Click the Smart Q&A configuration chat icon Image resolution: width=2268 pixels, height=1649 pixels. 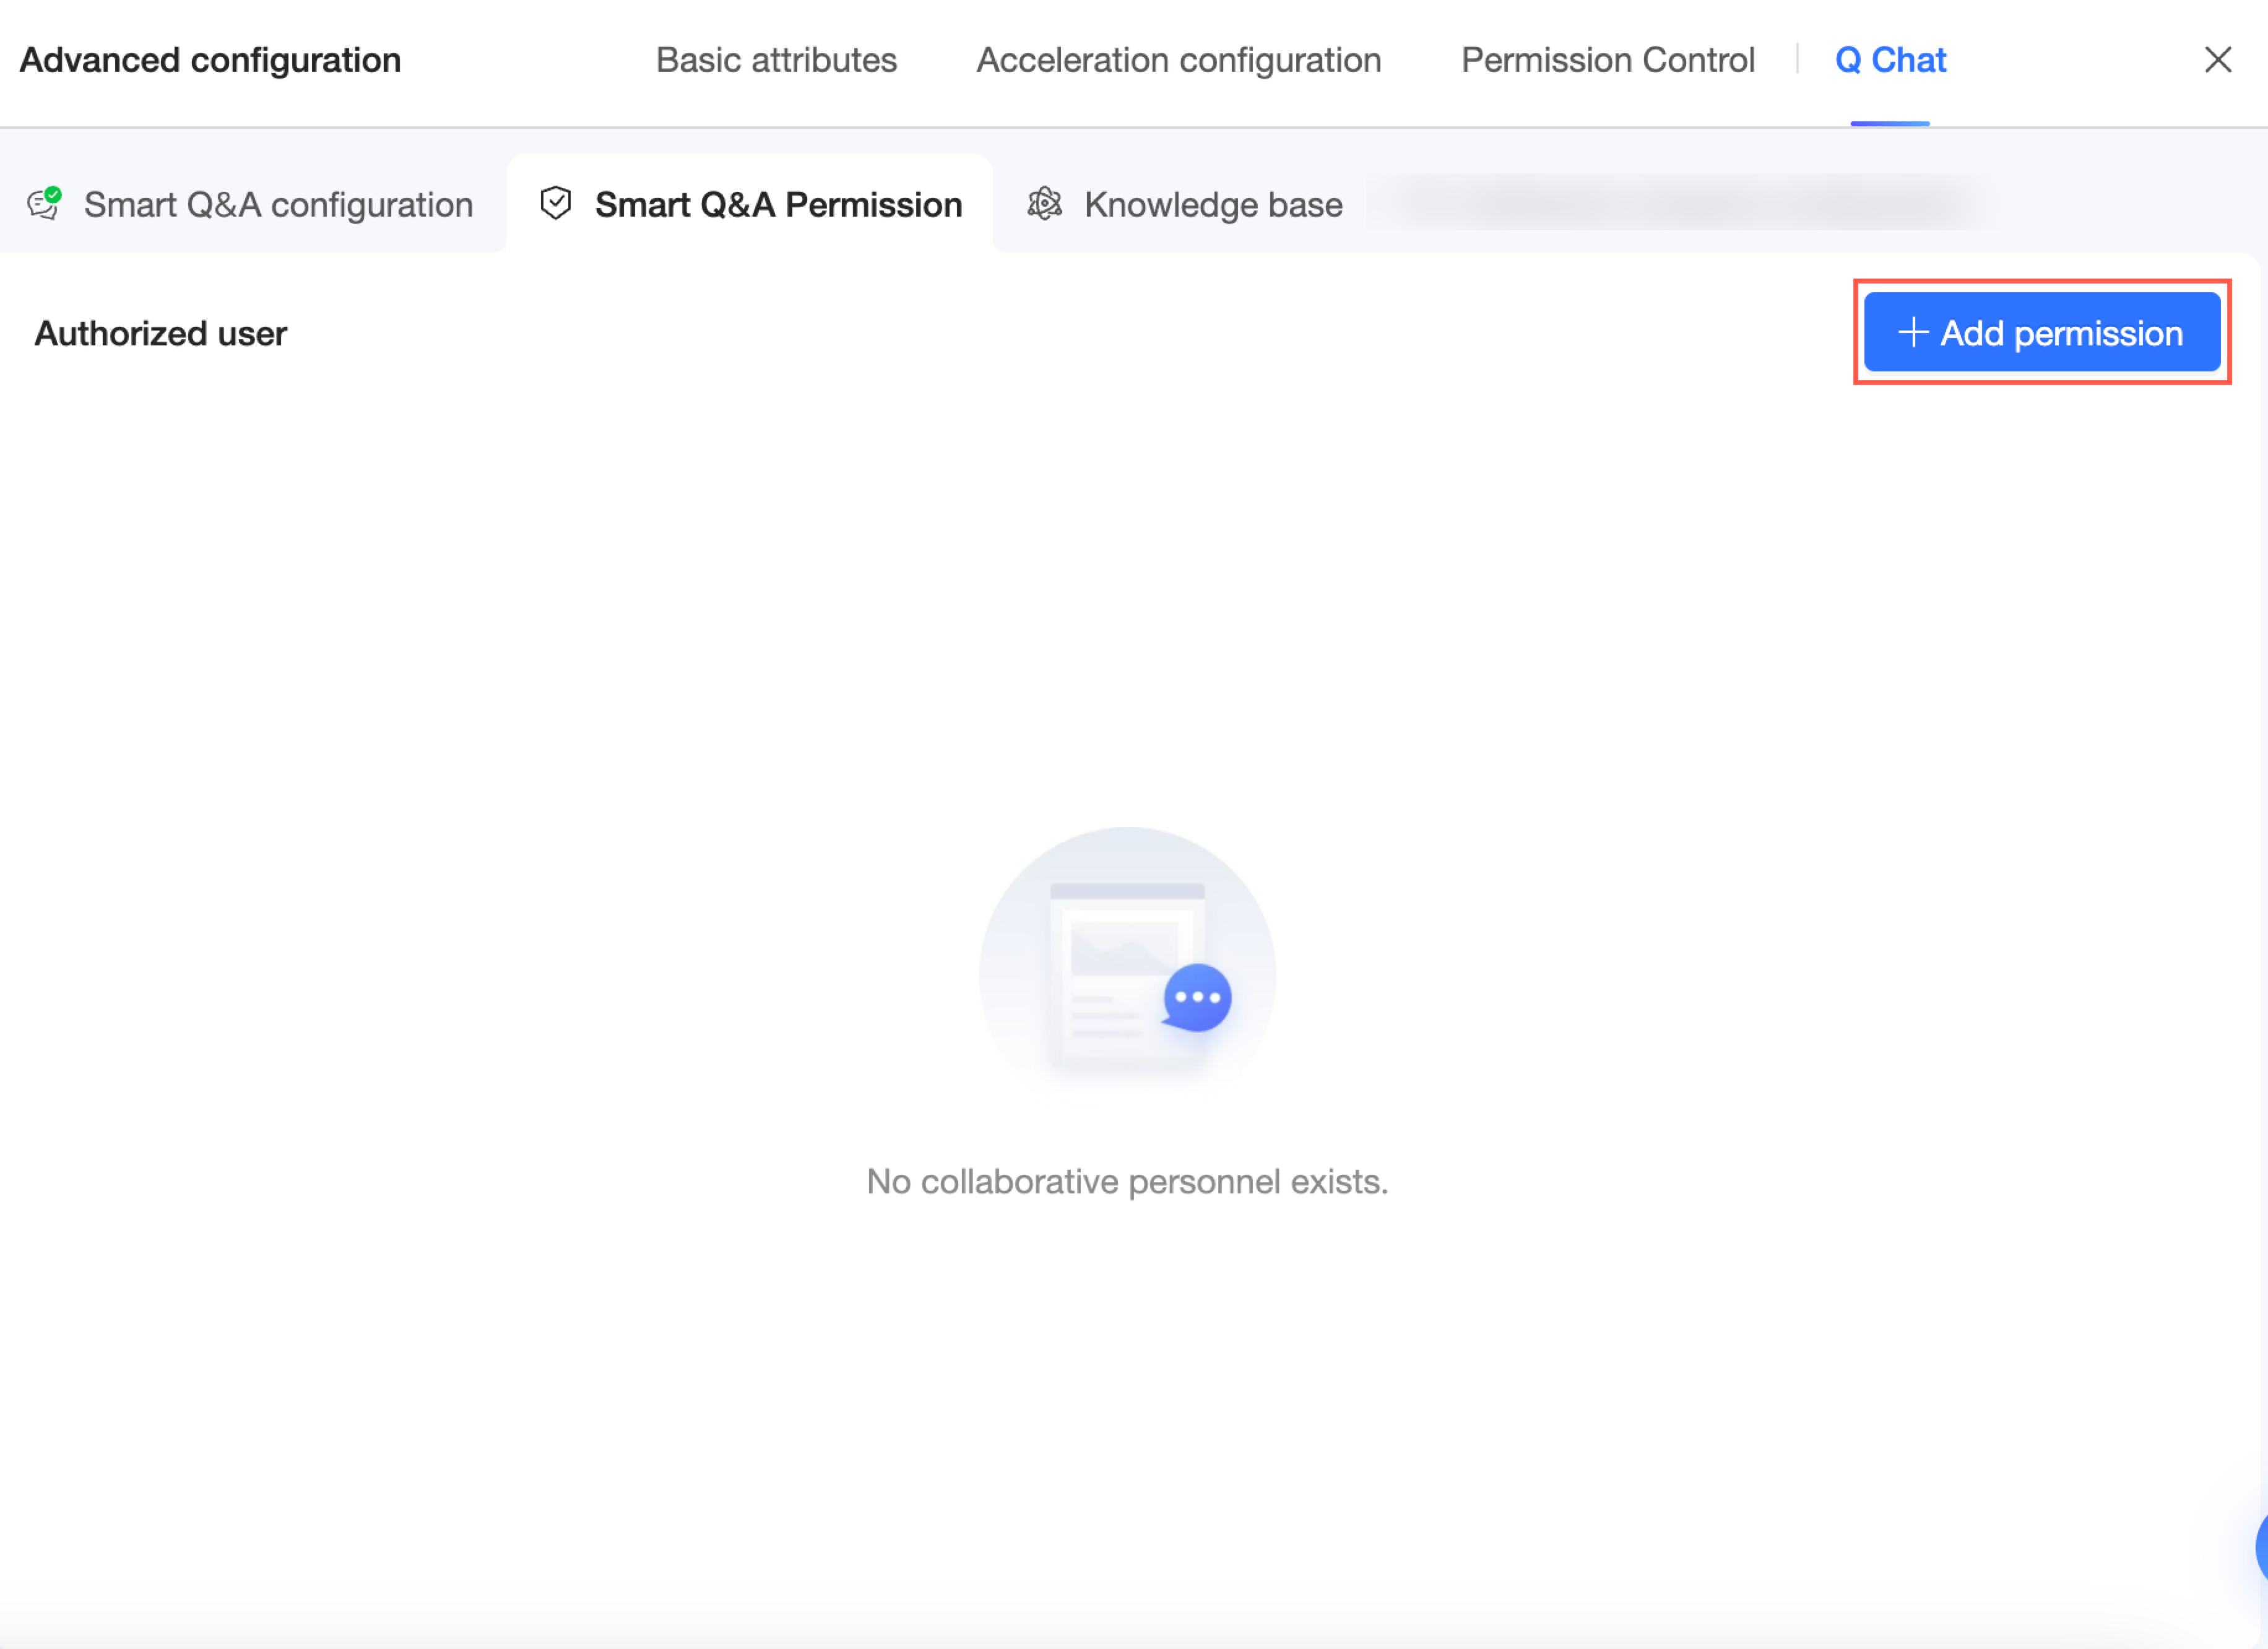pos(44,203)
